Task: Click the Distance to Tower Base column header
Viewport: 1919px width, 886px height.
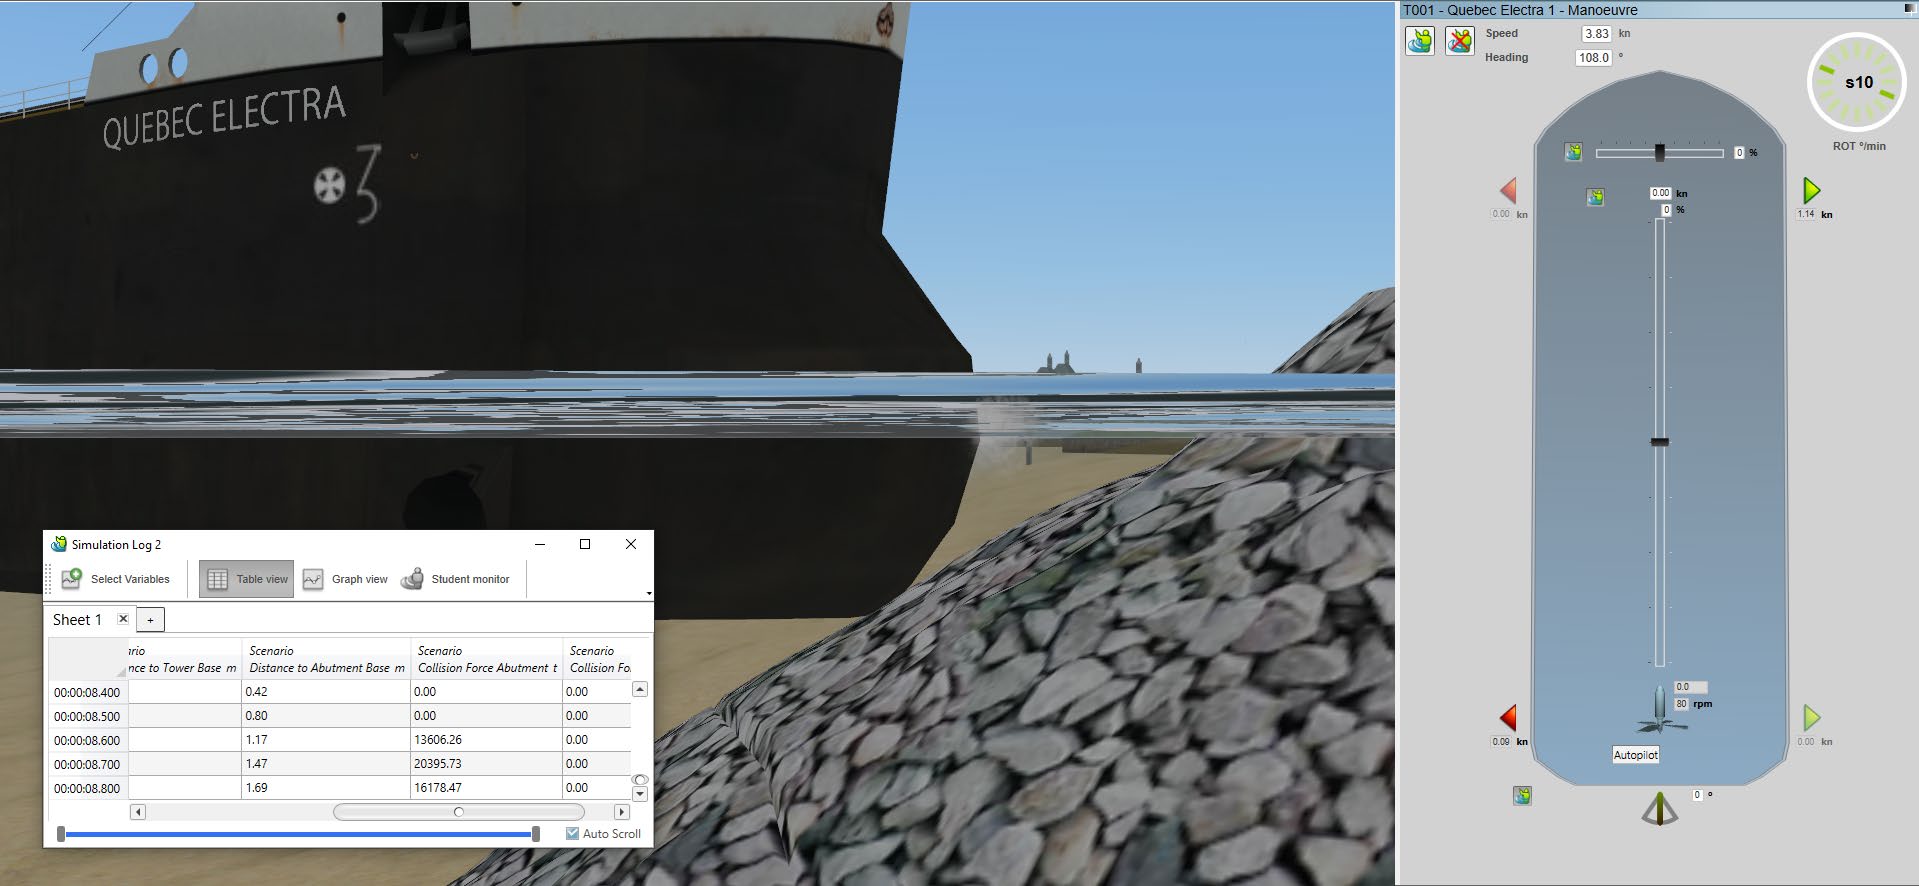Action: (x=185, y=659)
